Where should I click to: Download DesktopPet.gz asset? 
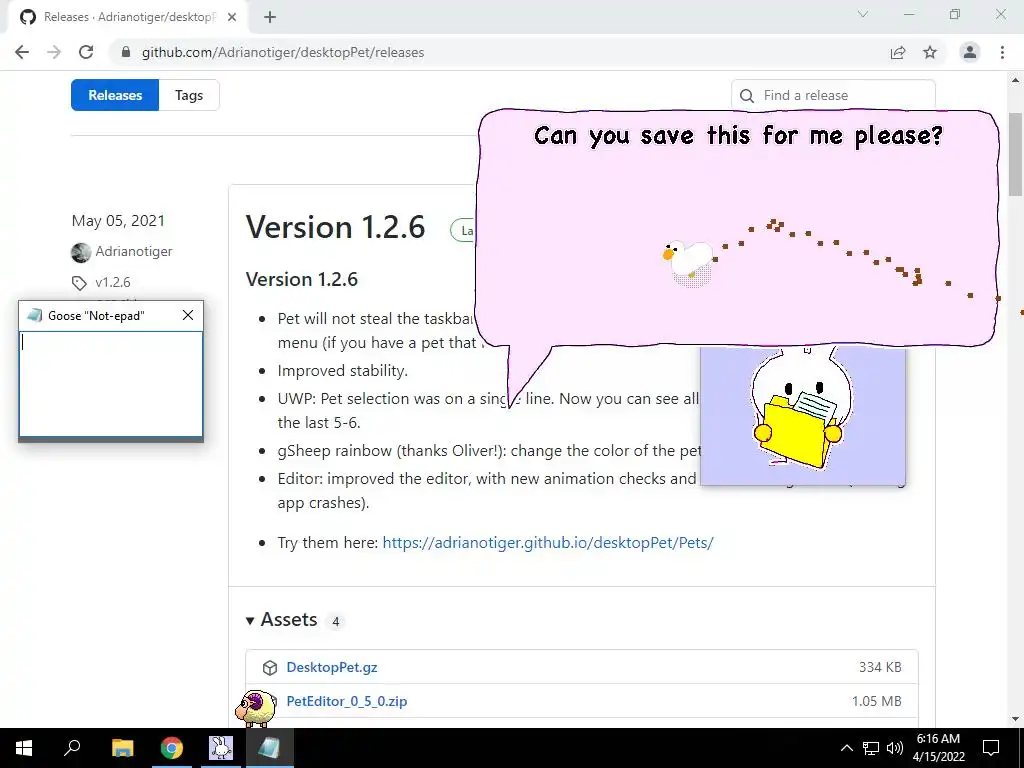tap(332, 667)
